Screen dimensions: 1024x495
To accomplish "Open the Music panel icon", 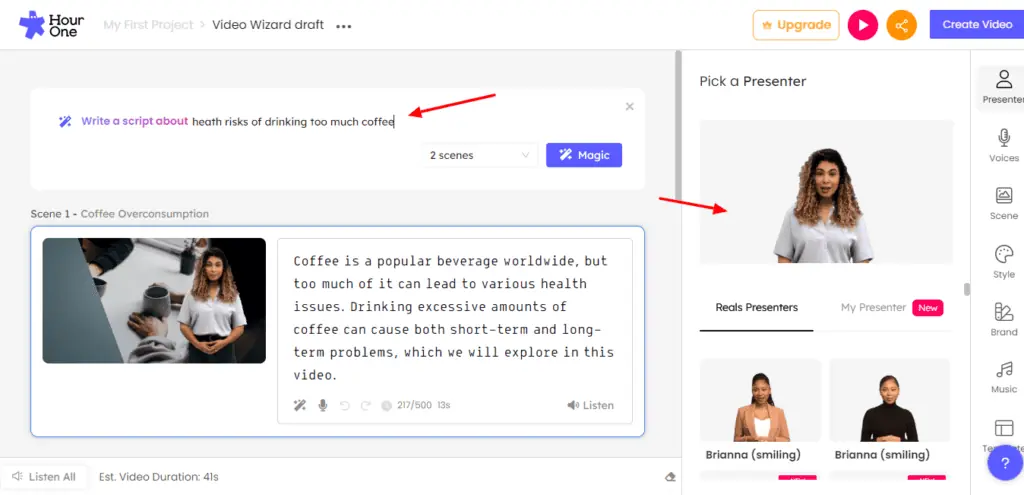I will pos(1004,370).
